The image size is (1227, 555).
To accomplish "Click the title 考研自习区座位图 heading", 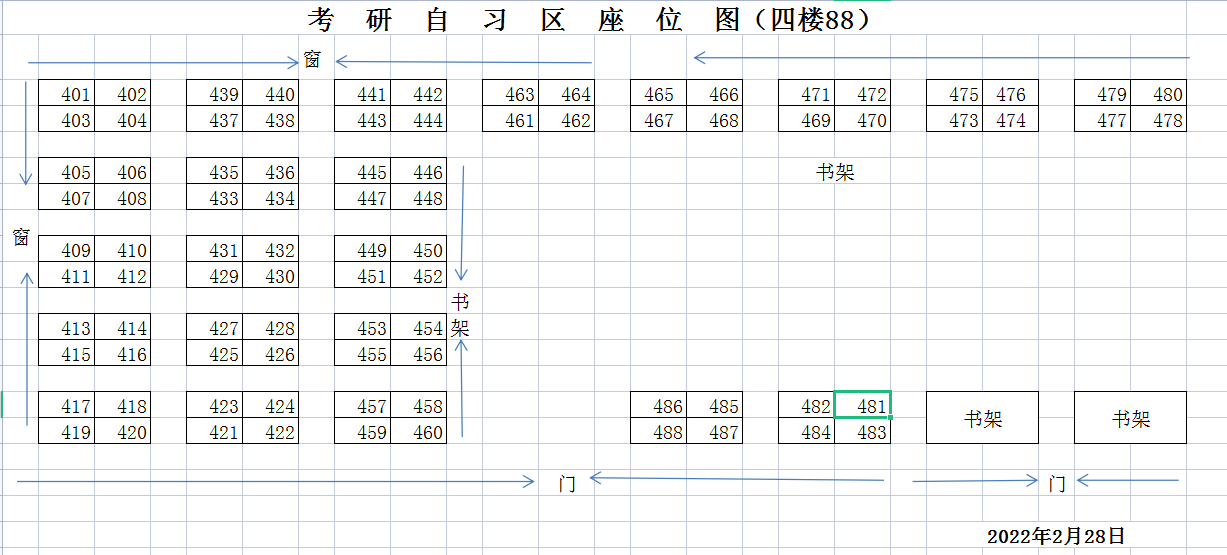I will pos(590,19).
